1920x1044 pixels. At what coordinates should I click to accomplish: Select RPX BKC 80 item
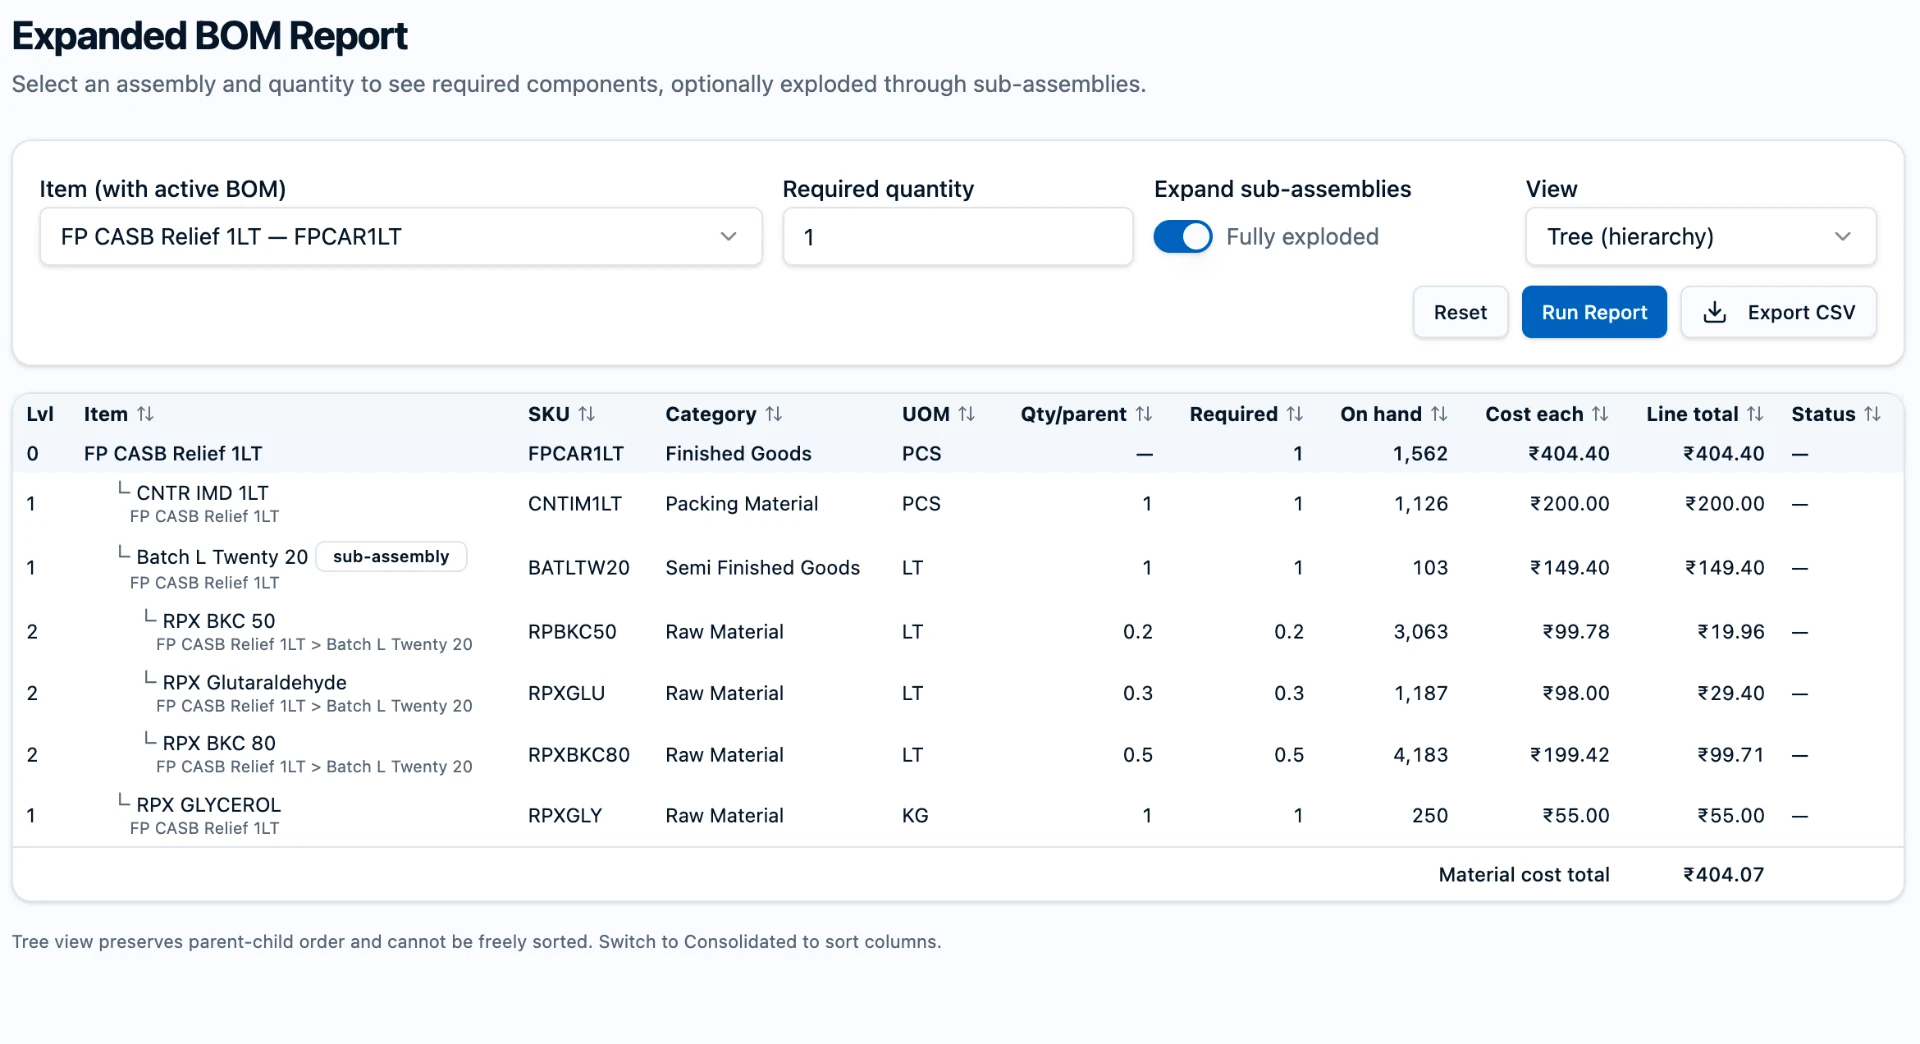(x=219, y=743)
